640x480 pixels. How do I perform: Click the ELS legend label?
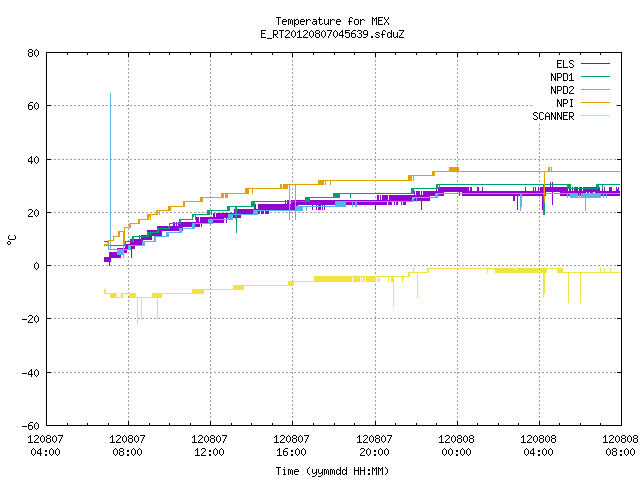pos(565,64)
